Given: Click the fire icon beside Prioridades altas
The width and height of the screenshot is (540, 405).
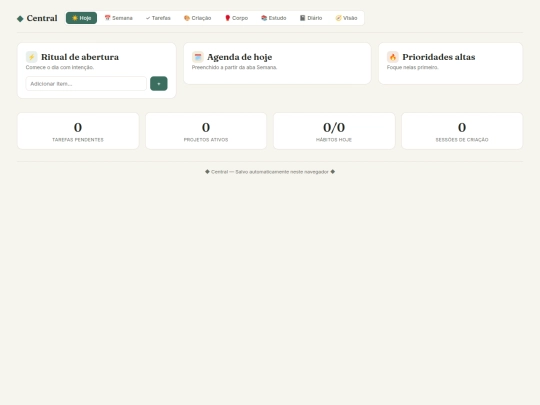Looking at the screenshot, I should [x=393, y=57].
